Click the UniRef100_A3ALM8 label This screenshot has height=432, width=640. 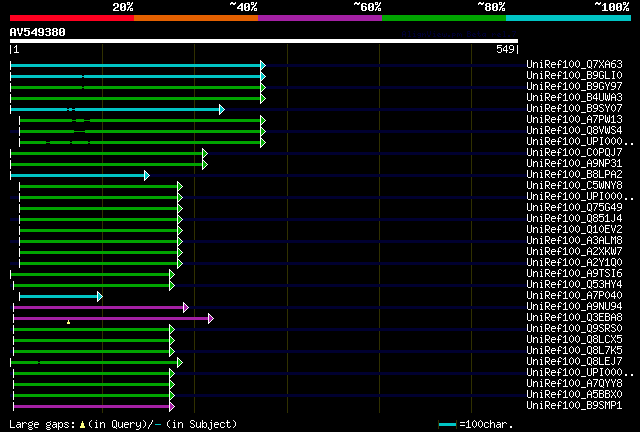coord(574,241)
